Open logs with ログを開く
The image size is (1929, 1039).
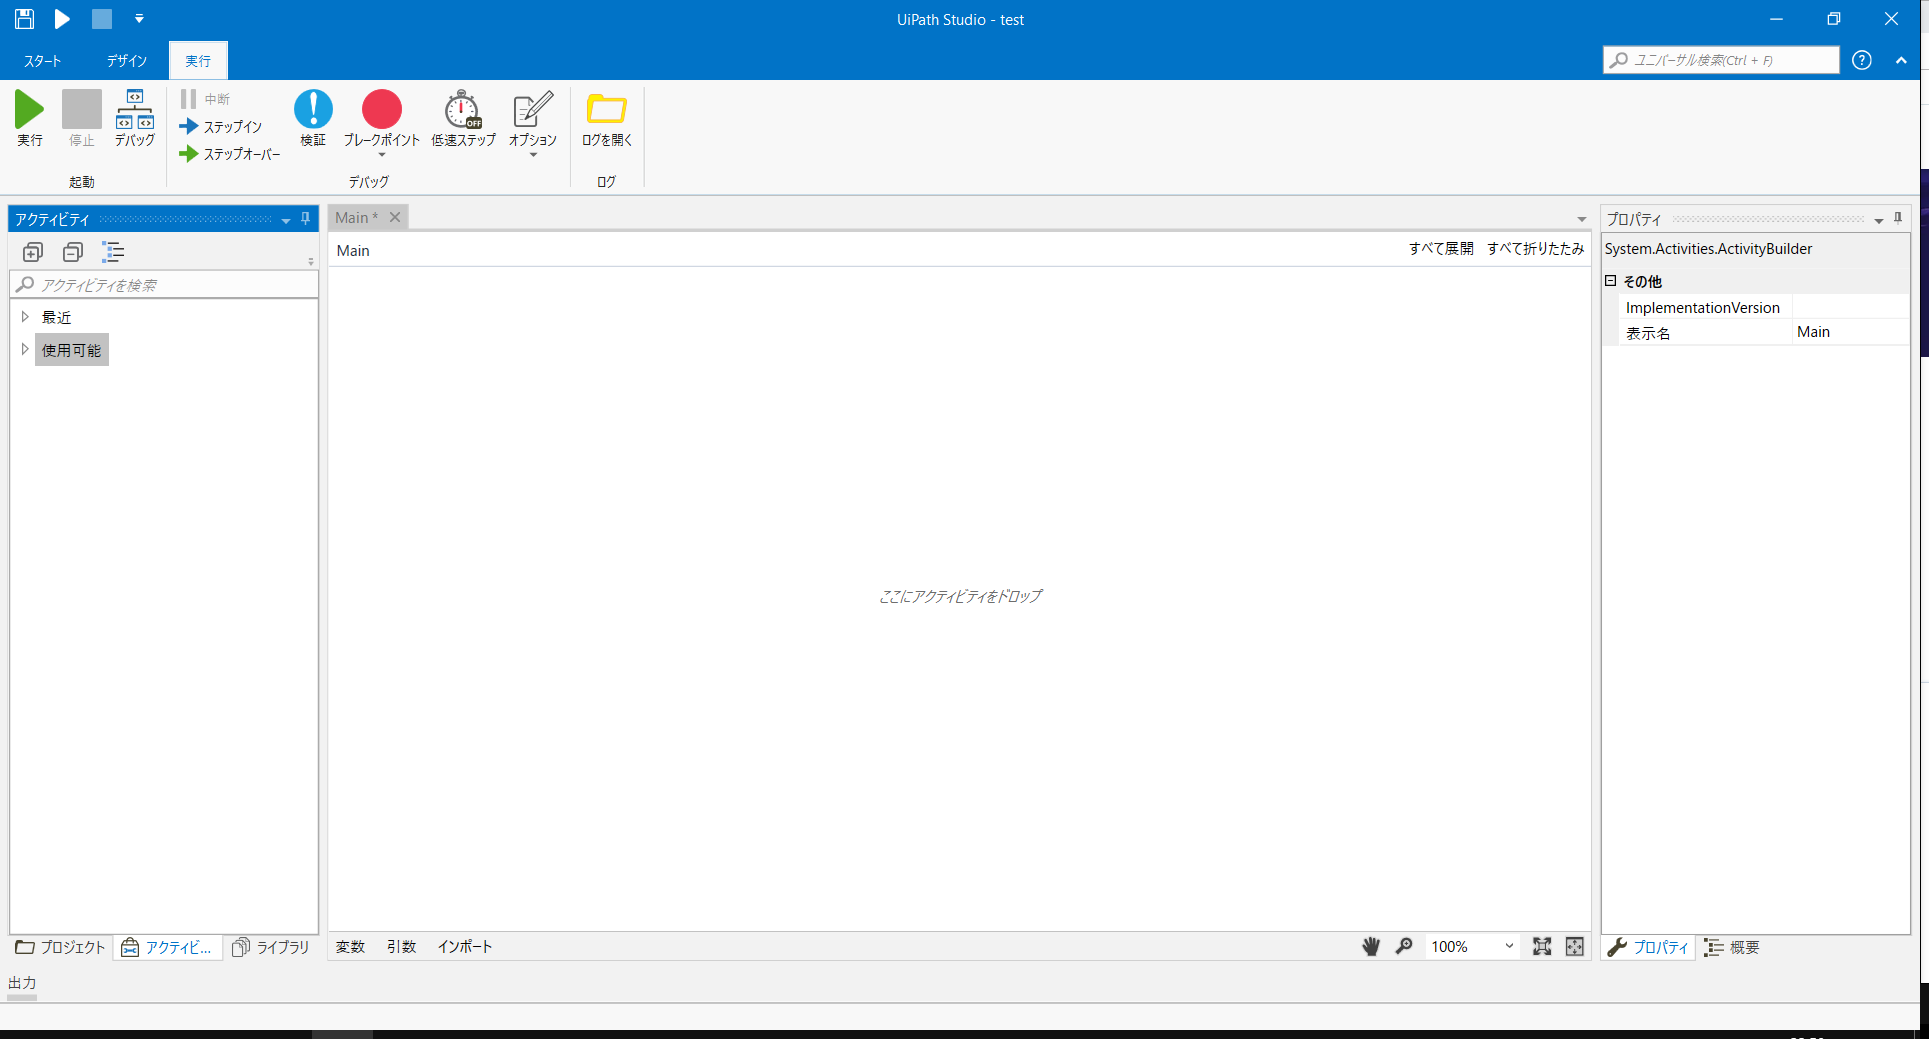[607, 118]
